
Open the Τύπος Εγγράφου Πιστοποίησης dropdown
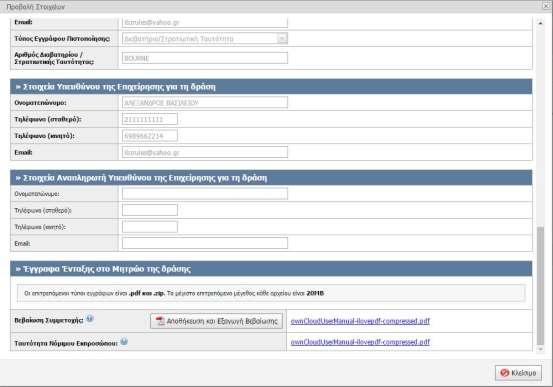282,38
